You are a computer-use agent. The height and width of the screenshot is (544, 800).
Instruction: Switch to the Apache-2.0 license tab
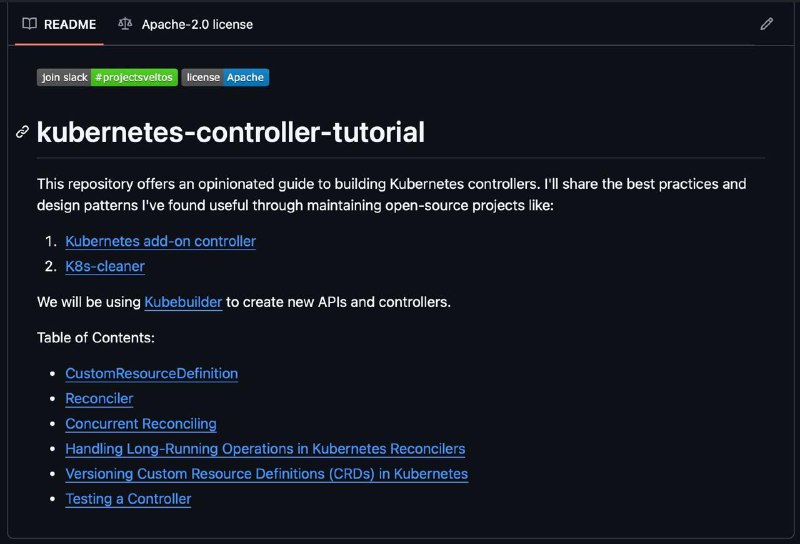click(186, 24)
